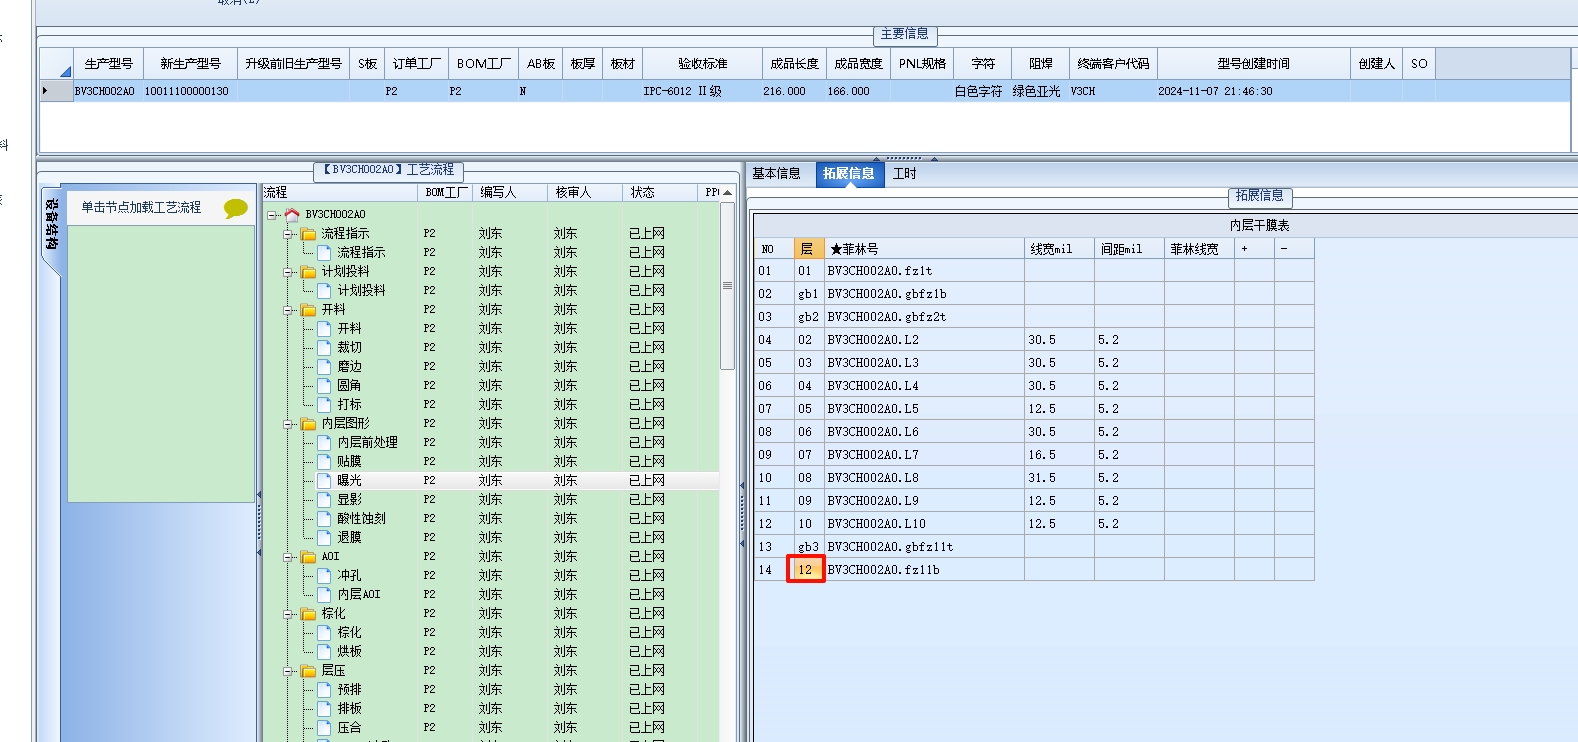Click the document icon for 退膜

pos(324,537)
